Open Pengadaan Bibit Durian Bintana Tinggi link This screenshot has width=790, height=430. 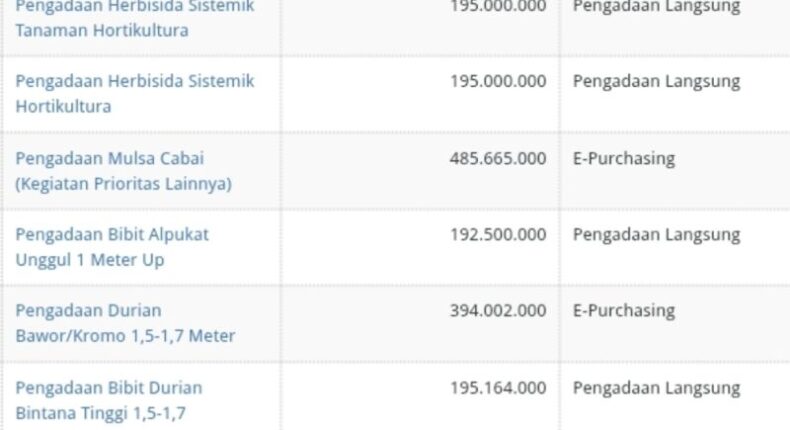click(109, 400)
